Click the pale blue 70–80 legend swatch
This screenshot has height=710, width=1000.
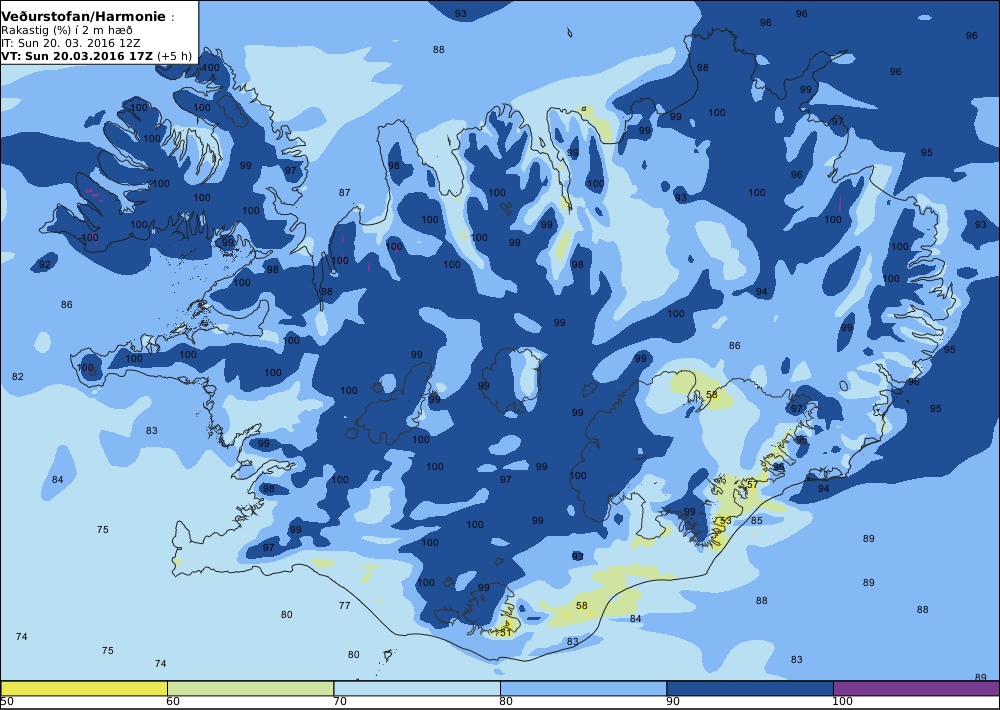416,688
